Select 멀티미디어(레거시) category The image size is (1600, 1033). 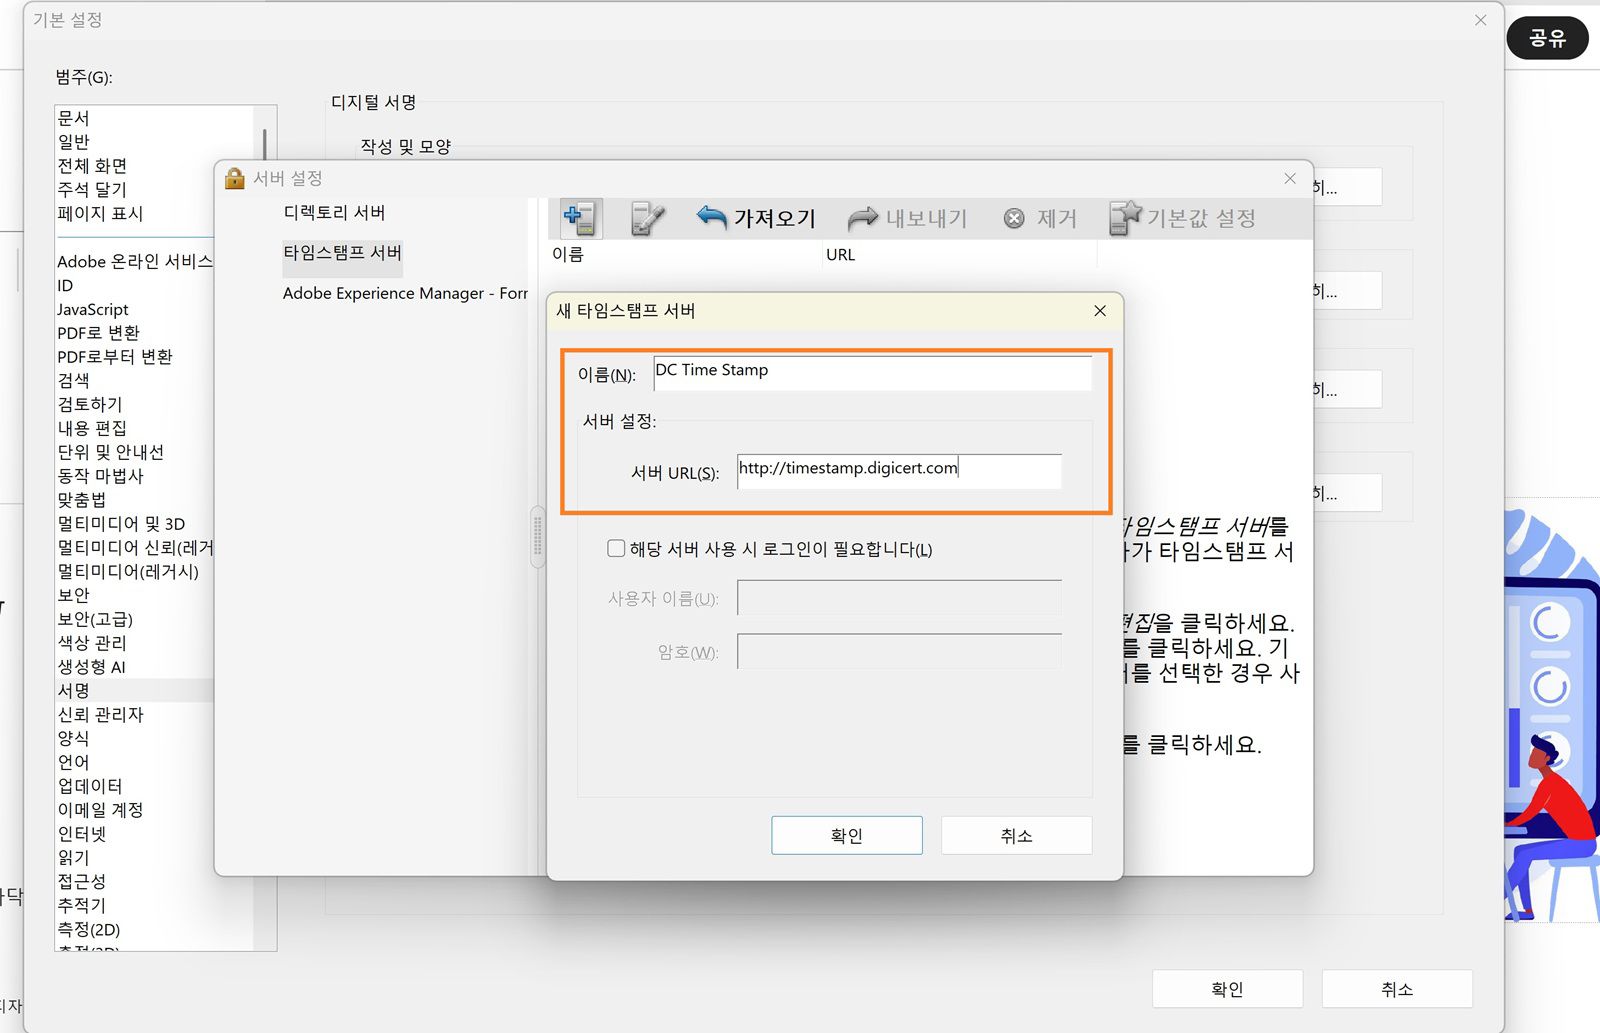pos(128,572)
